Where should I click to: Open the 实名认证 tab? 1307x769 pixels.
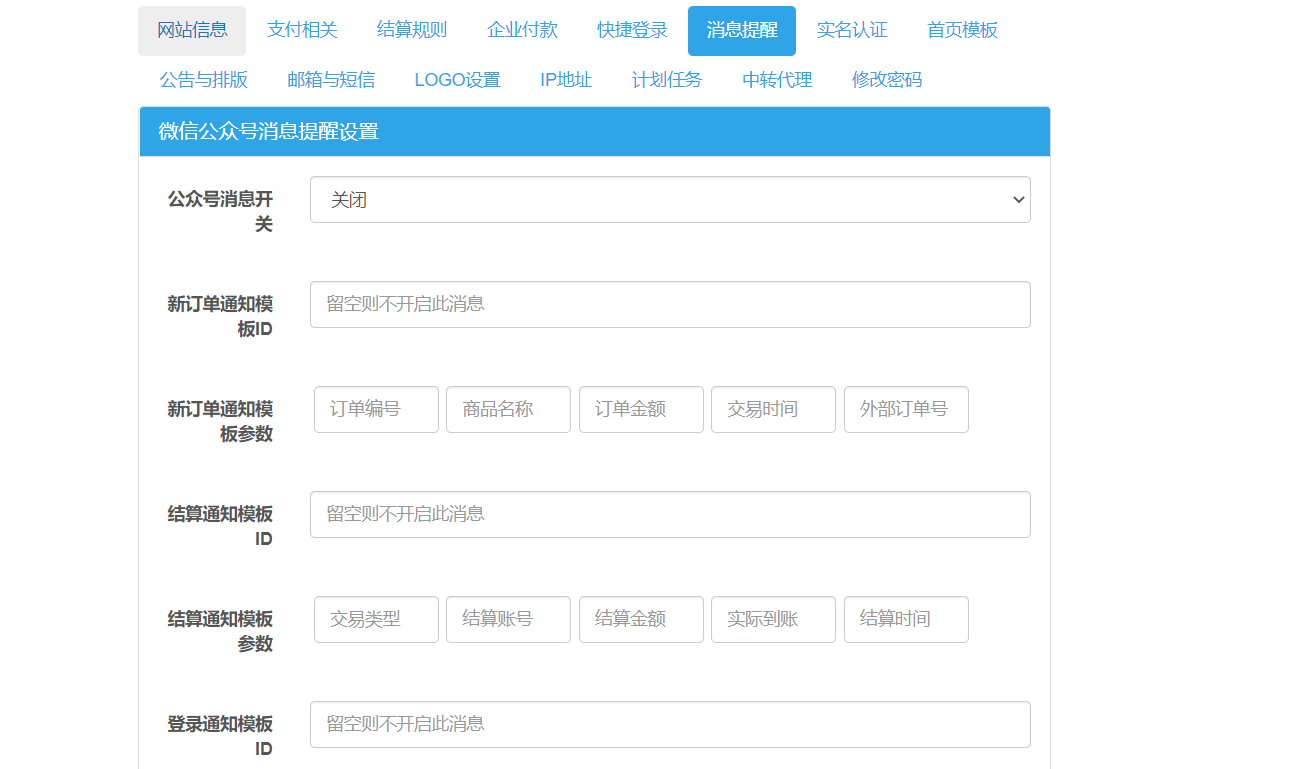pos(852,30)
